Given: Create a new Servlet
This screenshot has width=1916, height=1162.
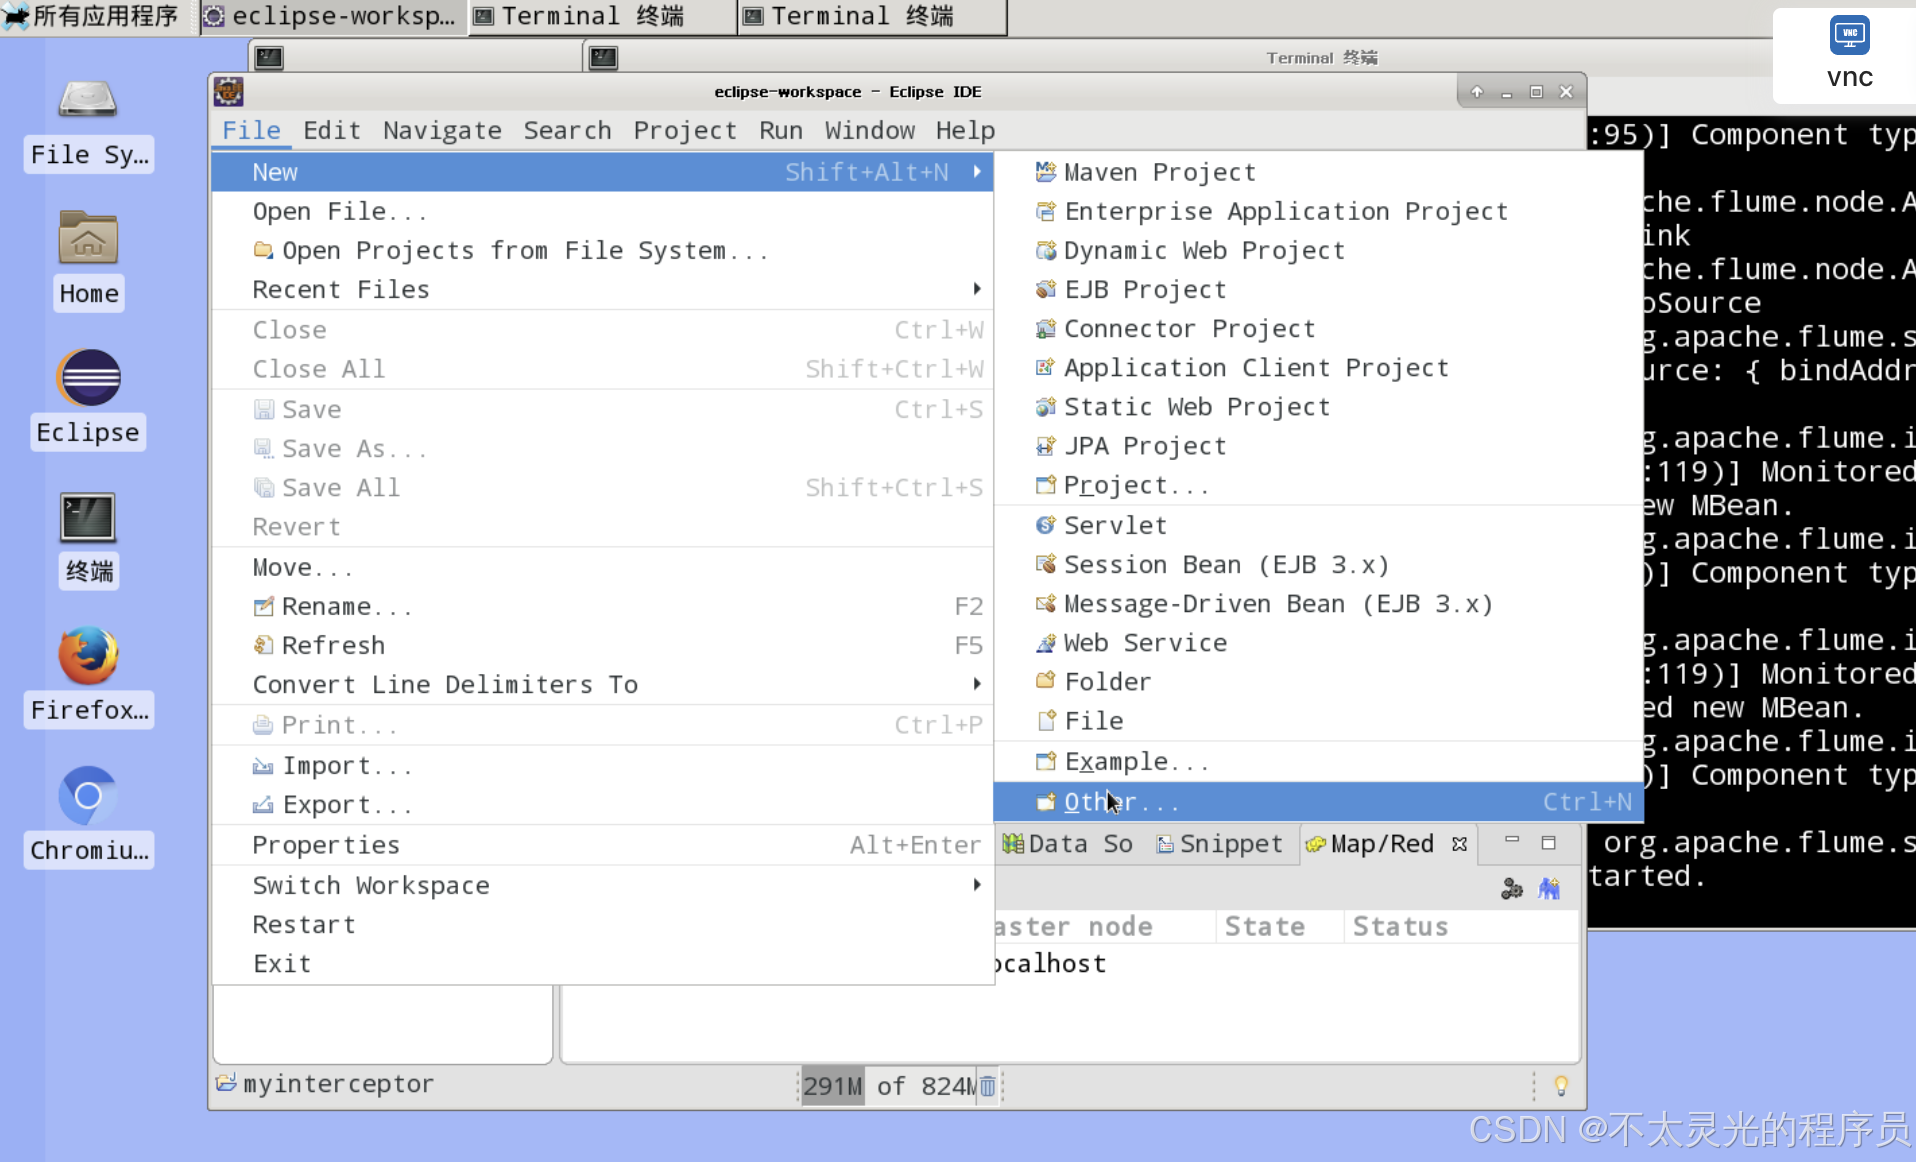Looking at the screenshot, I should coord(1318,525).
